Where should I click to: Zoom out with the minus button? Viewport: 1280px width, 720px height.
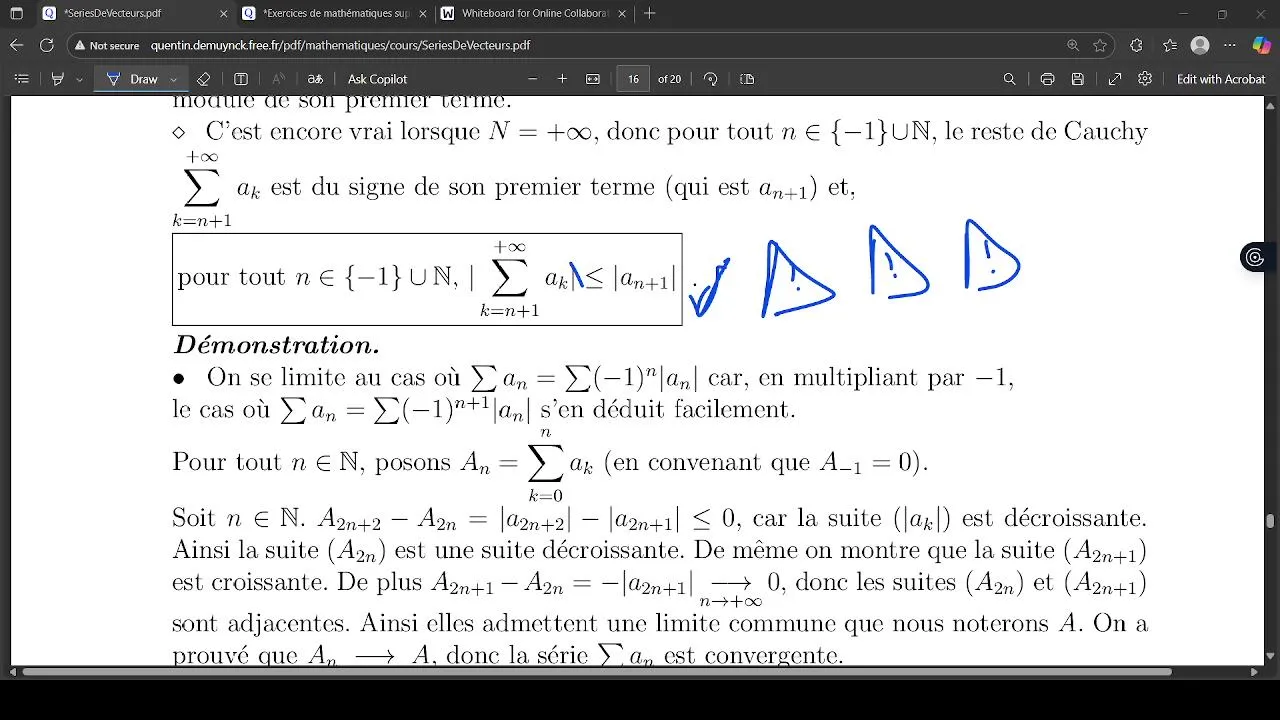click(x=532, y=79)
